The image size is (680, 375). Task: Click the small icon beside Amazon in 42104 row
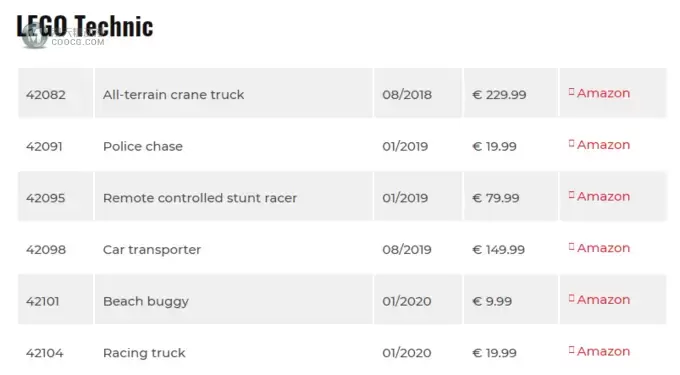[x=572, y=349]
